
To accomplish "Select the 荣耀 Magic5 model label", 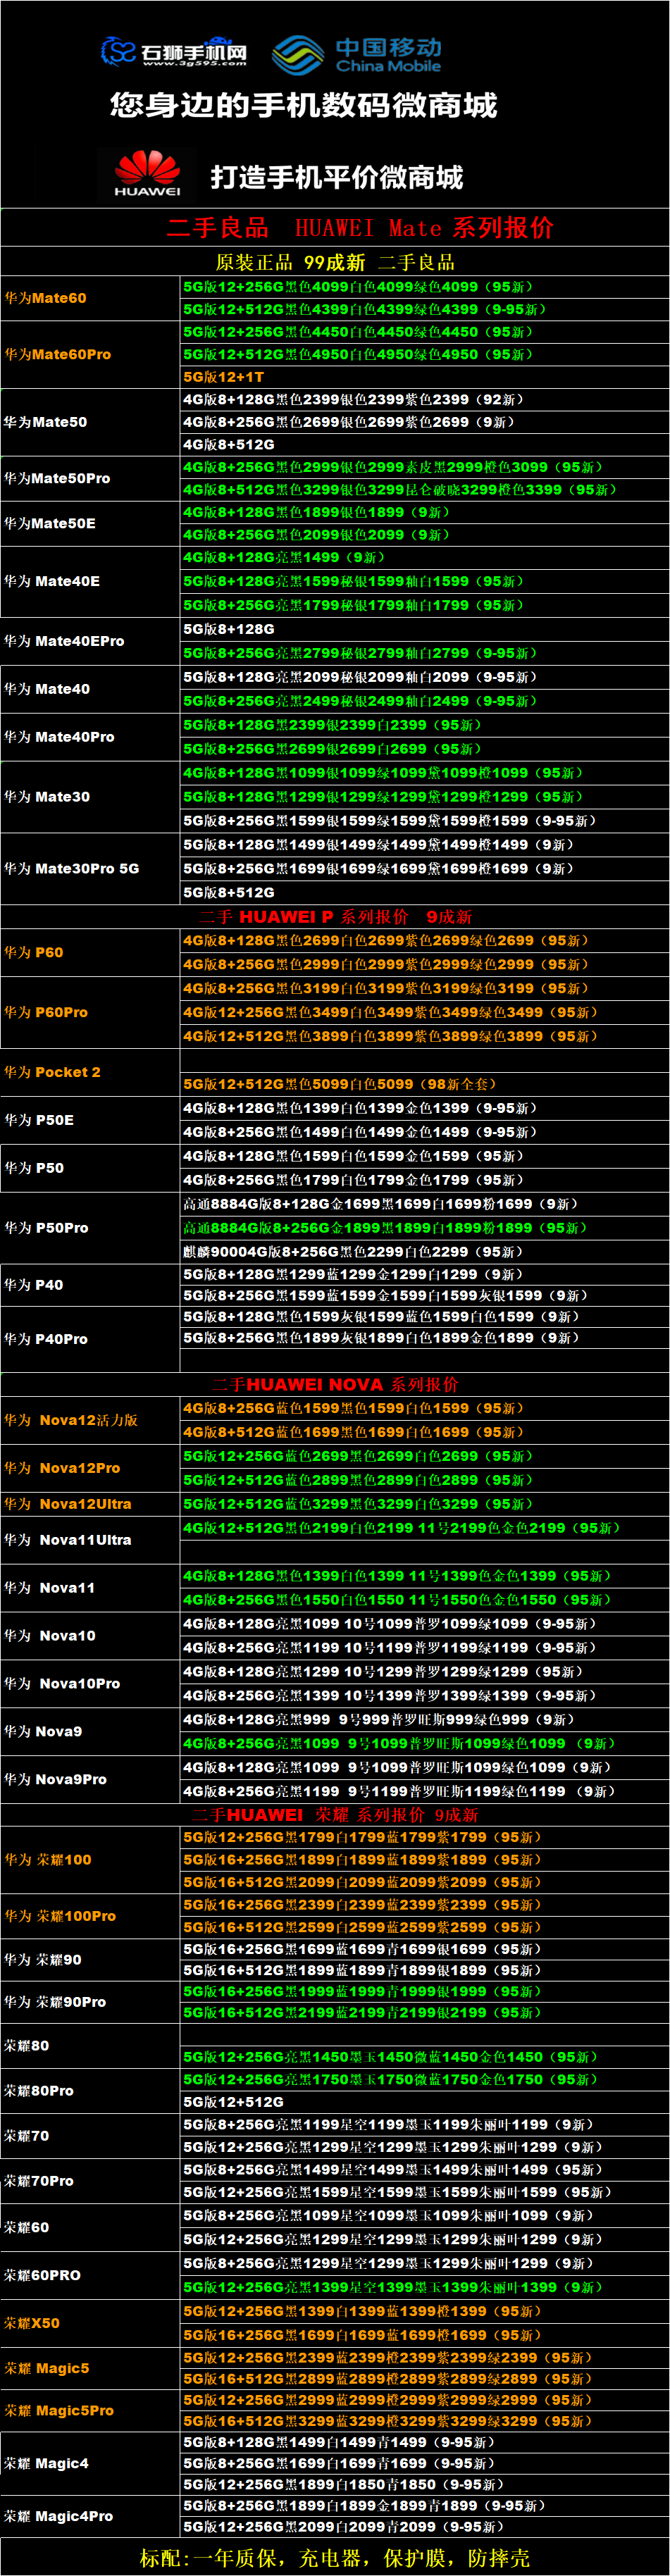I will click(47, 2368).
